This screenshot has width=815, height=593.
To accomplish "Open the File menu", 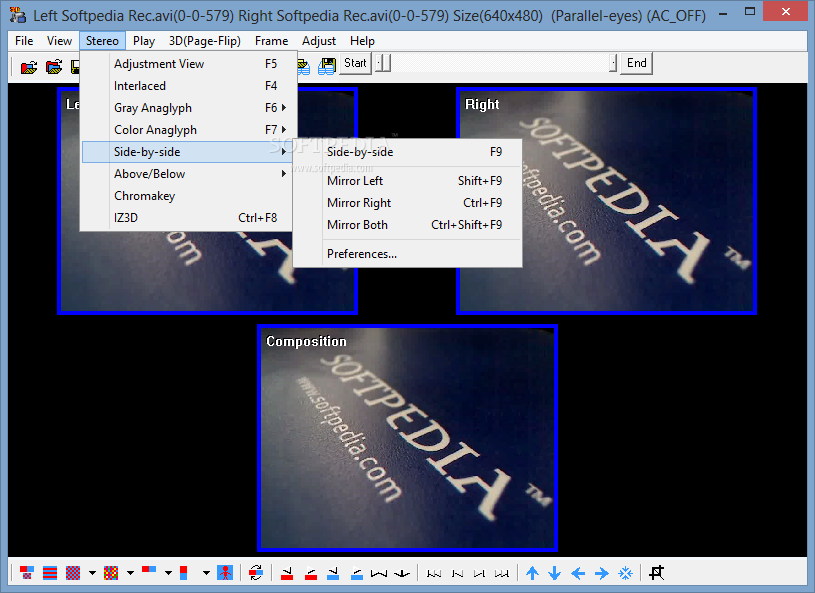I will [24, 41].
